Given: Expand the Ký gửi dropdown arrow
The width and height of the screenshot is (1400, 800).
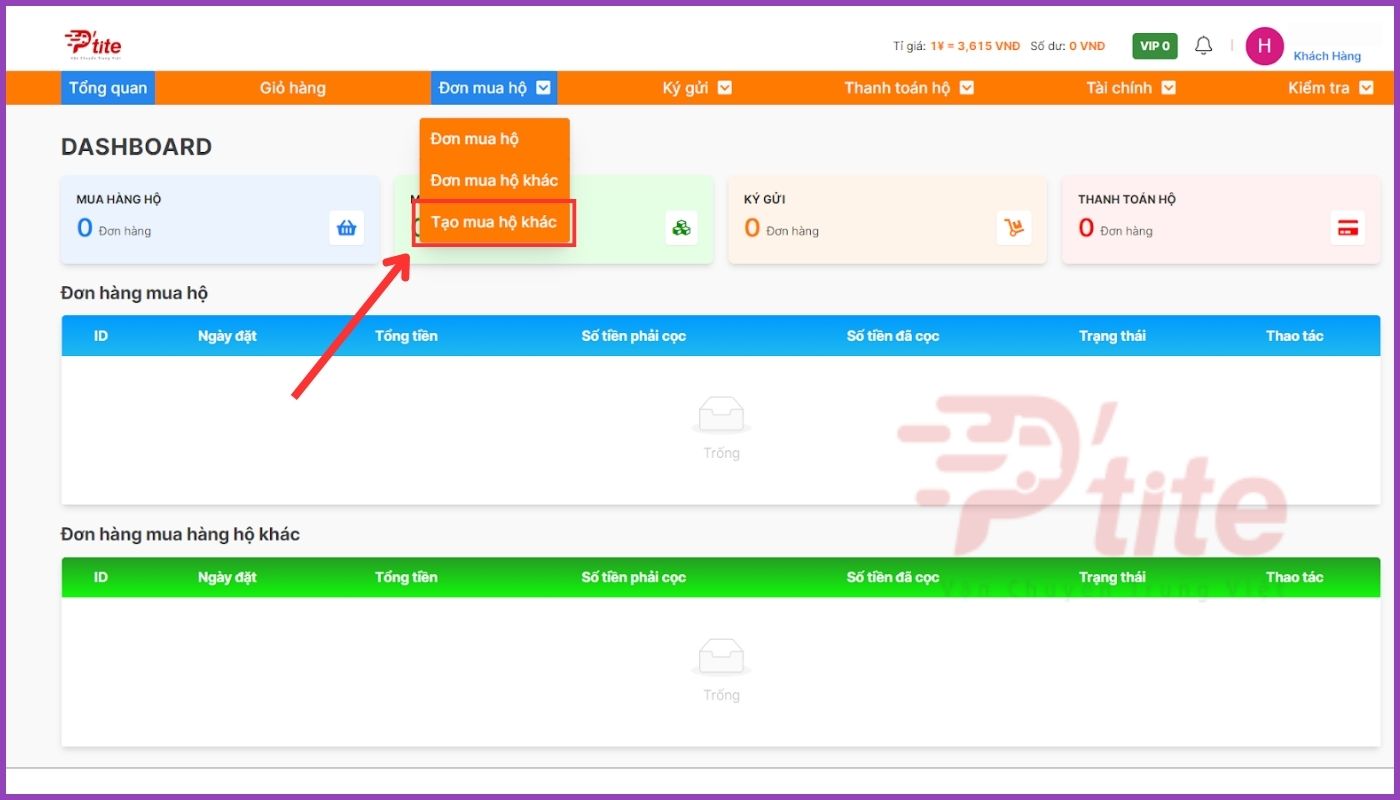Looking at the screenshot, I should (725, 88).
